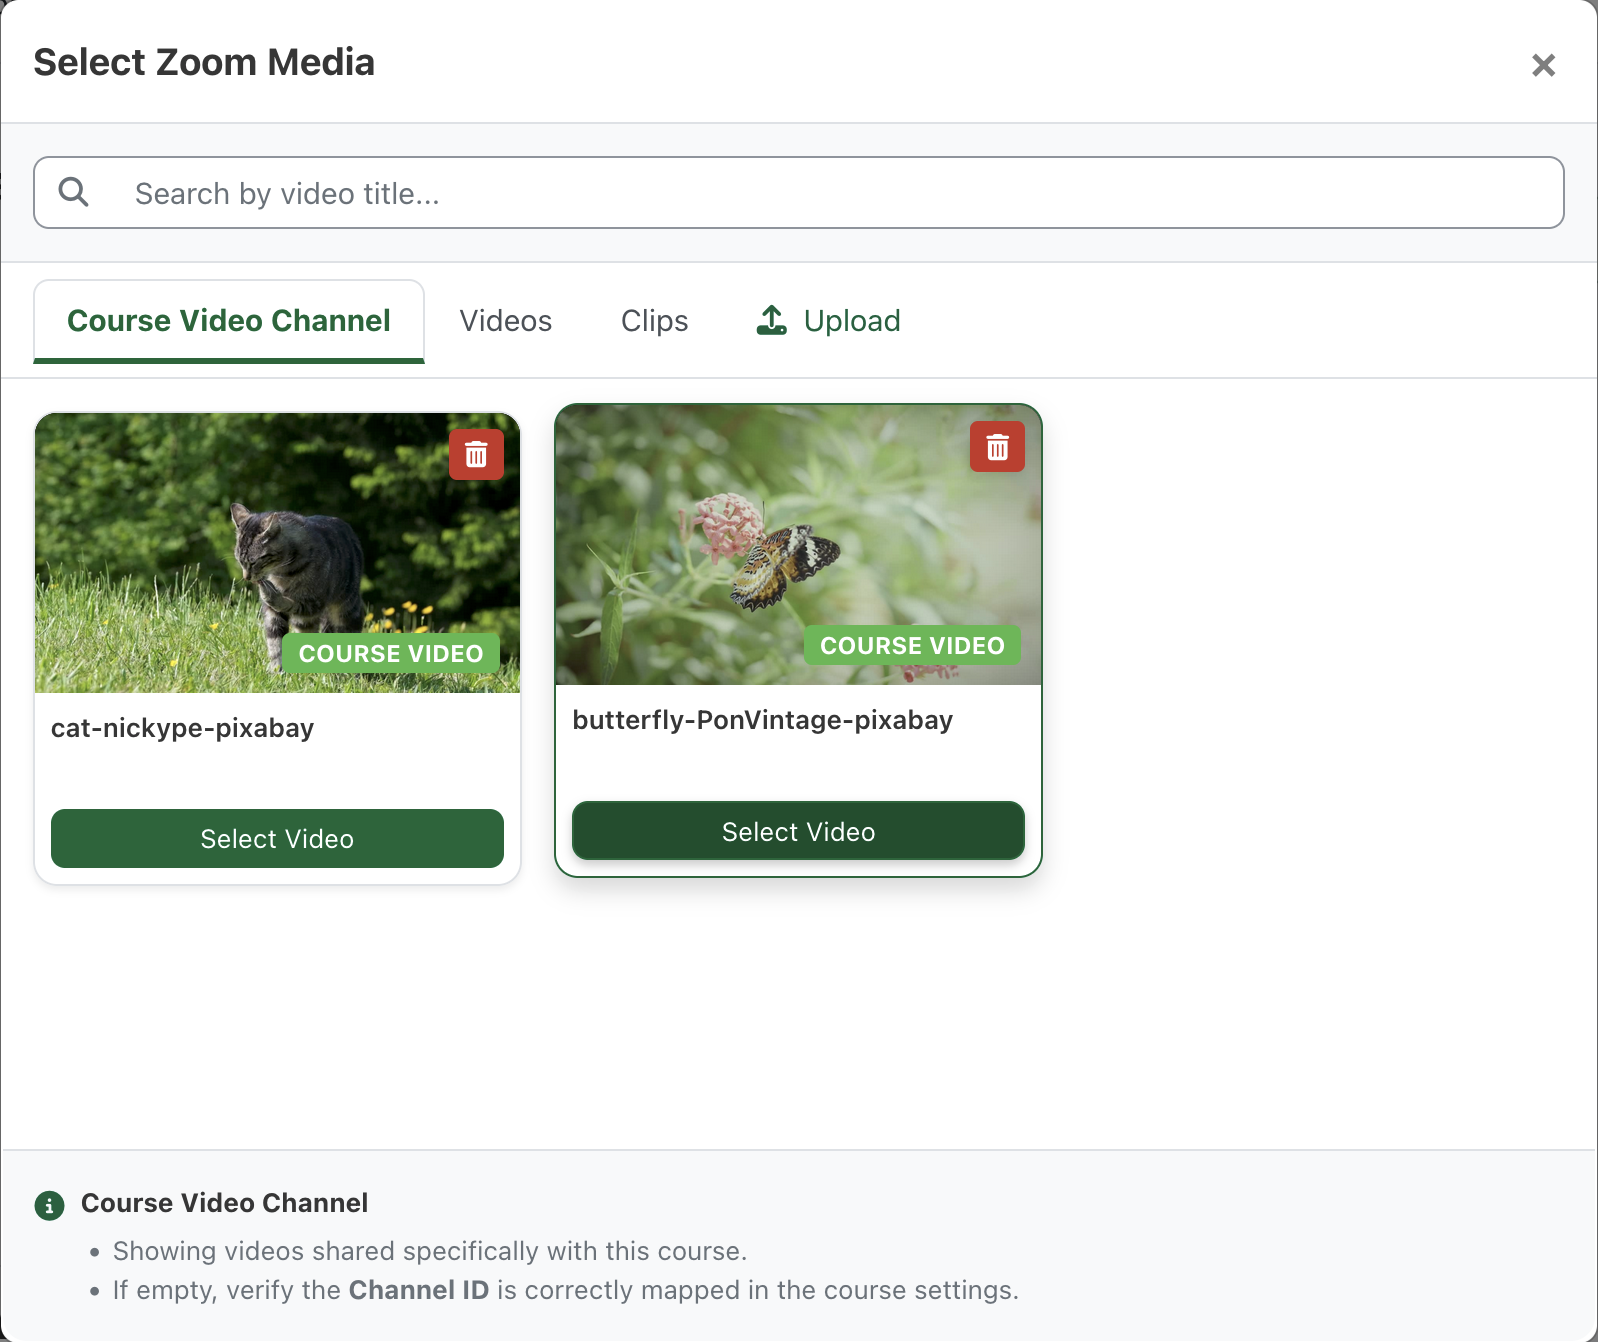Image resolution: width=1598 pixels, height=1342 pixels.
Task: Click the info icon beside Course Video Channel
Action: [x=50, y=1205]
